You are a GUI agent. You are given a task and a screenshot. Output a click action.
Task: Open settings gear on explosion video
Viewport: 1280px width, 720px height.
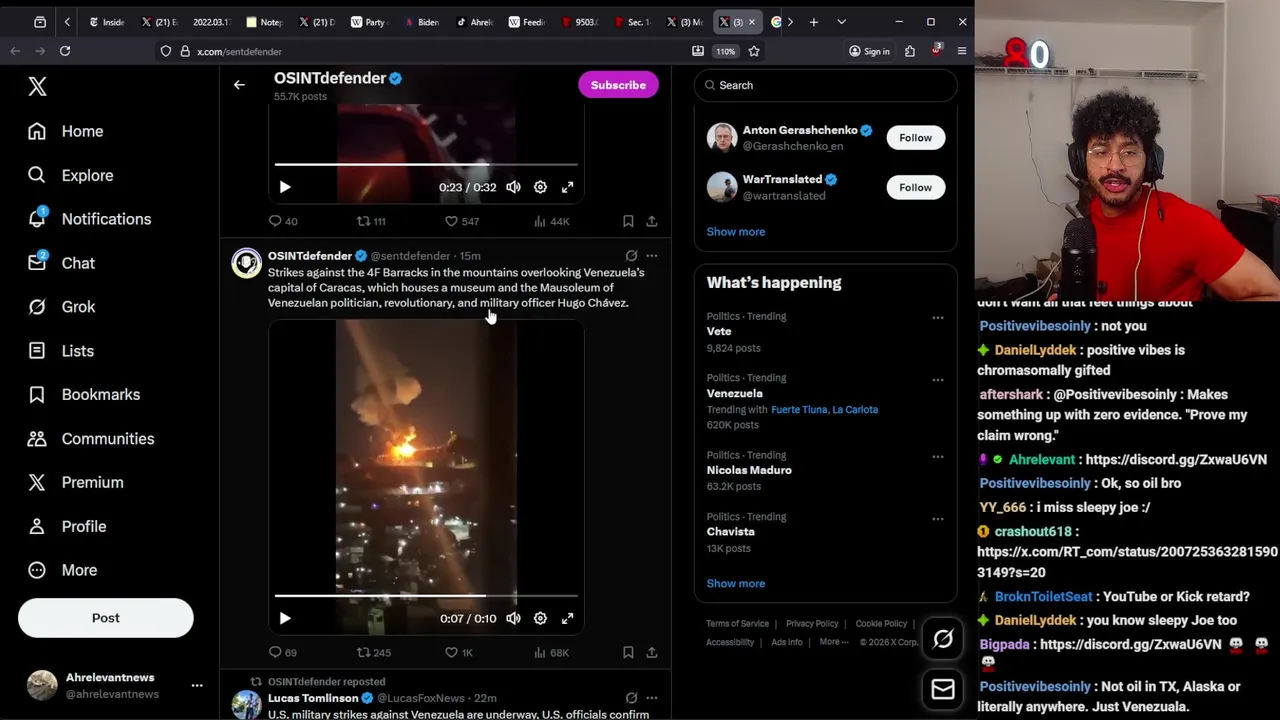540,618
